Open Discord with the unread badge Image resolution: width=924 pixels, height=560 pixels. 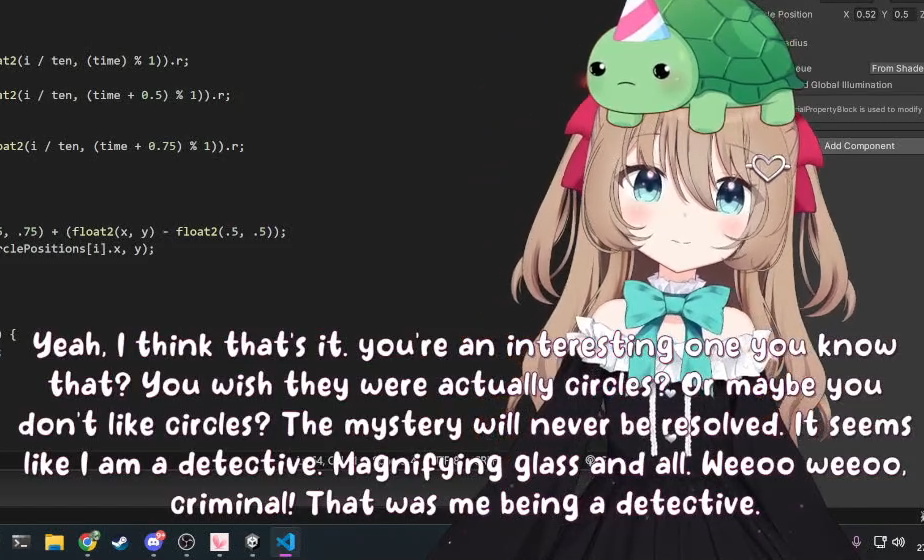[x=154, y=542]
